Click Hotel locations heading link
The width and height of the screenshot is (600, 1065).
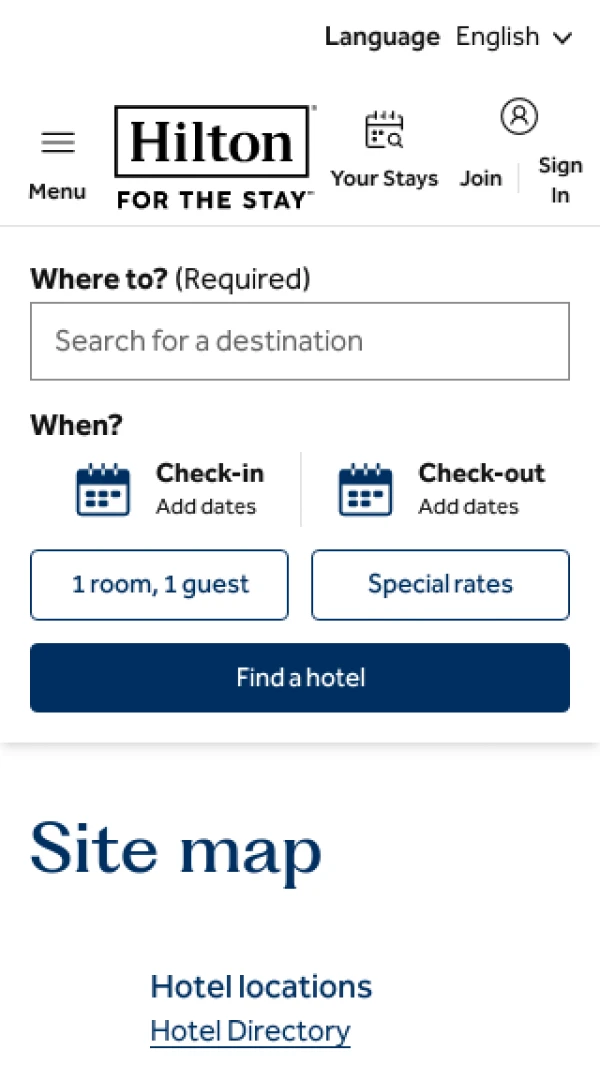coord(261,986)
